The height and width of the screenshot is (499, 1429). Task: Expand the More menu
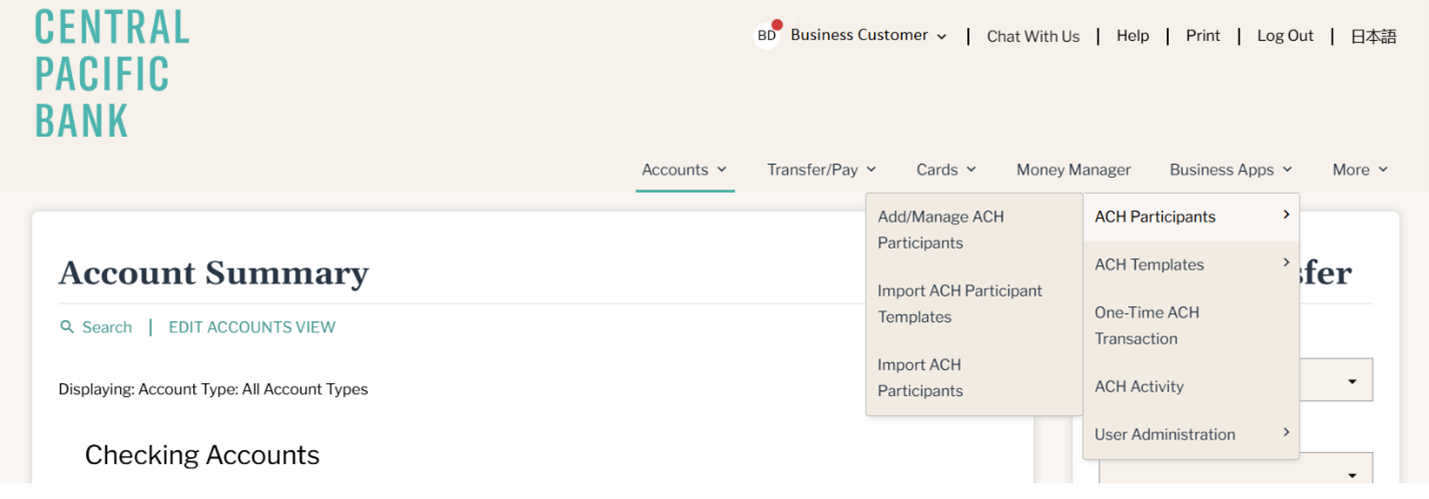click(x=1360, y=170)
